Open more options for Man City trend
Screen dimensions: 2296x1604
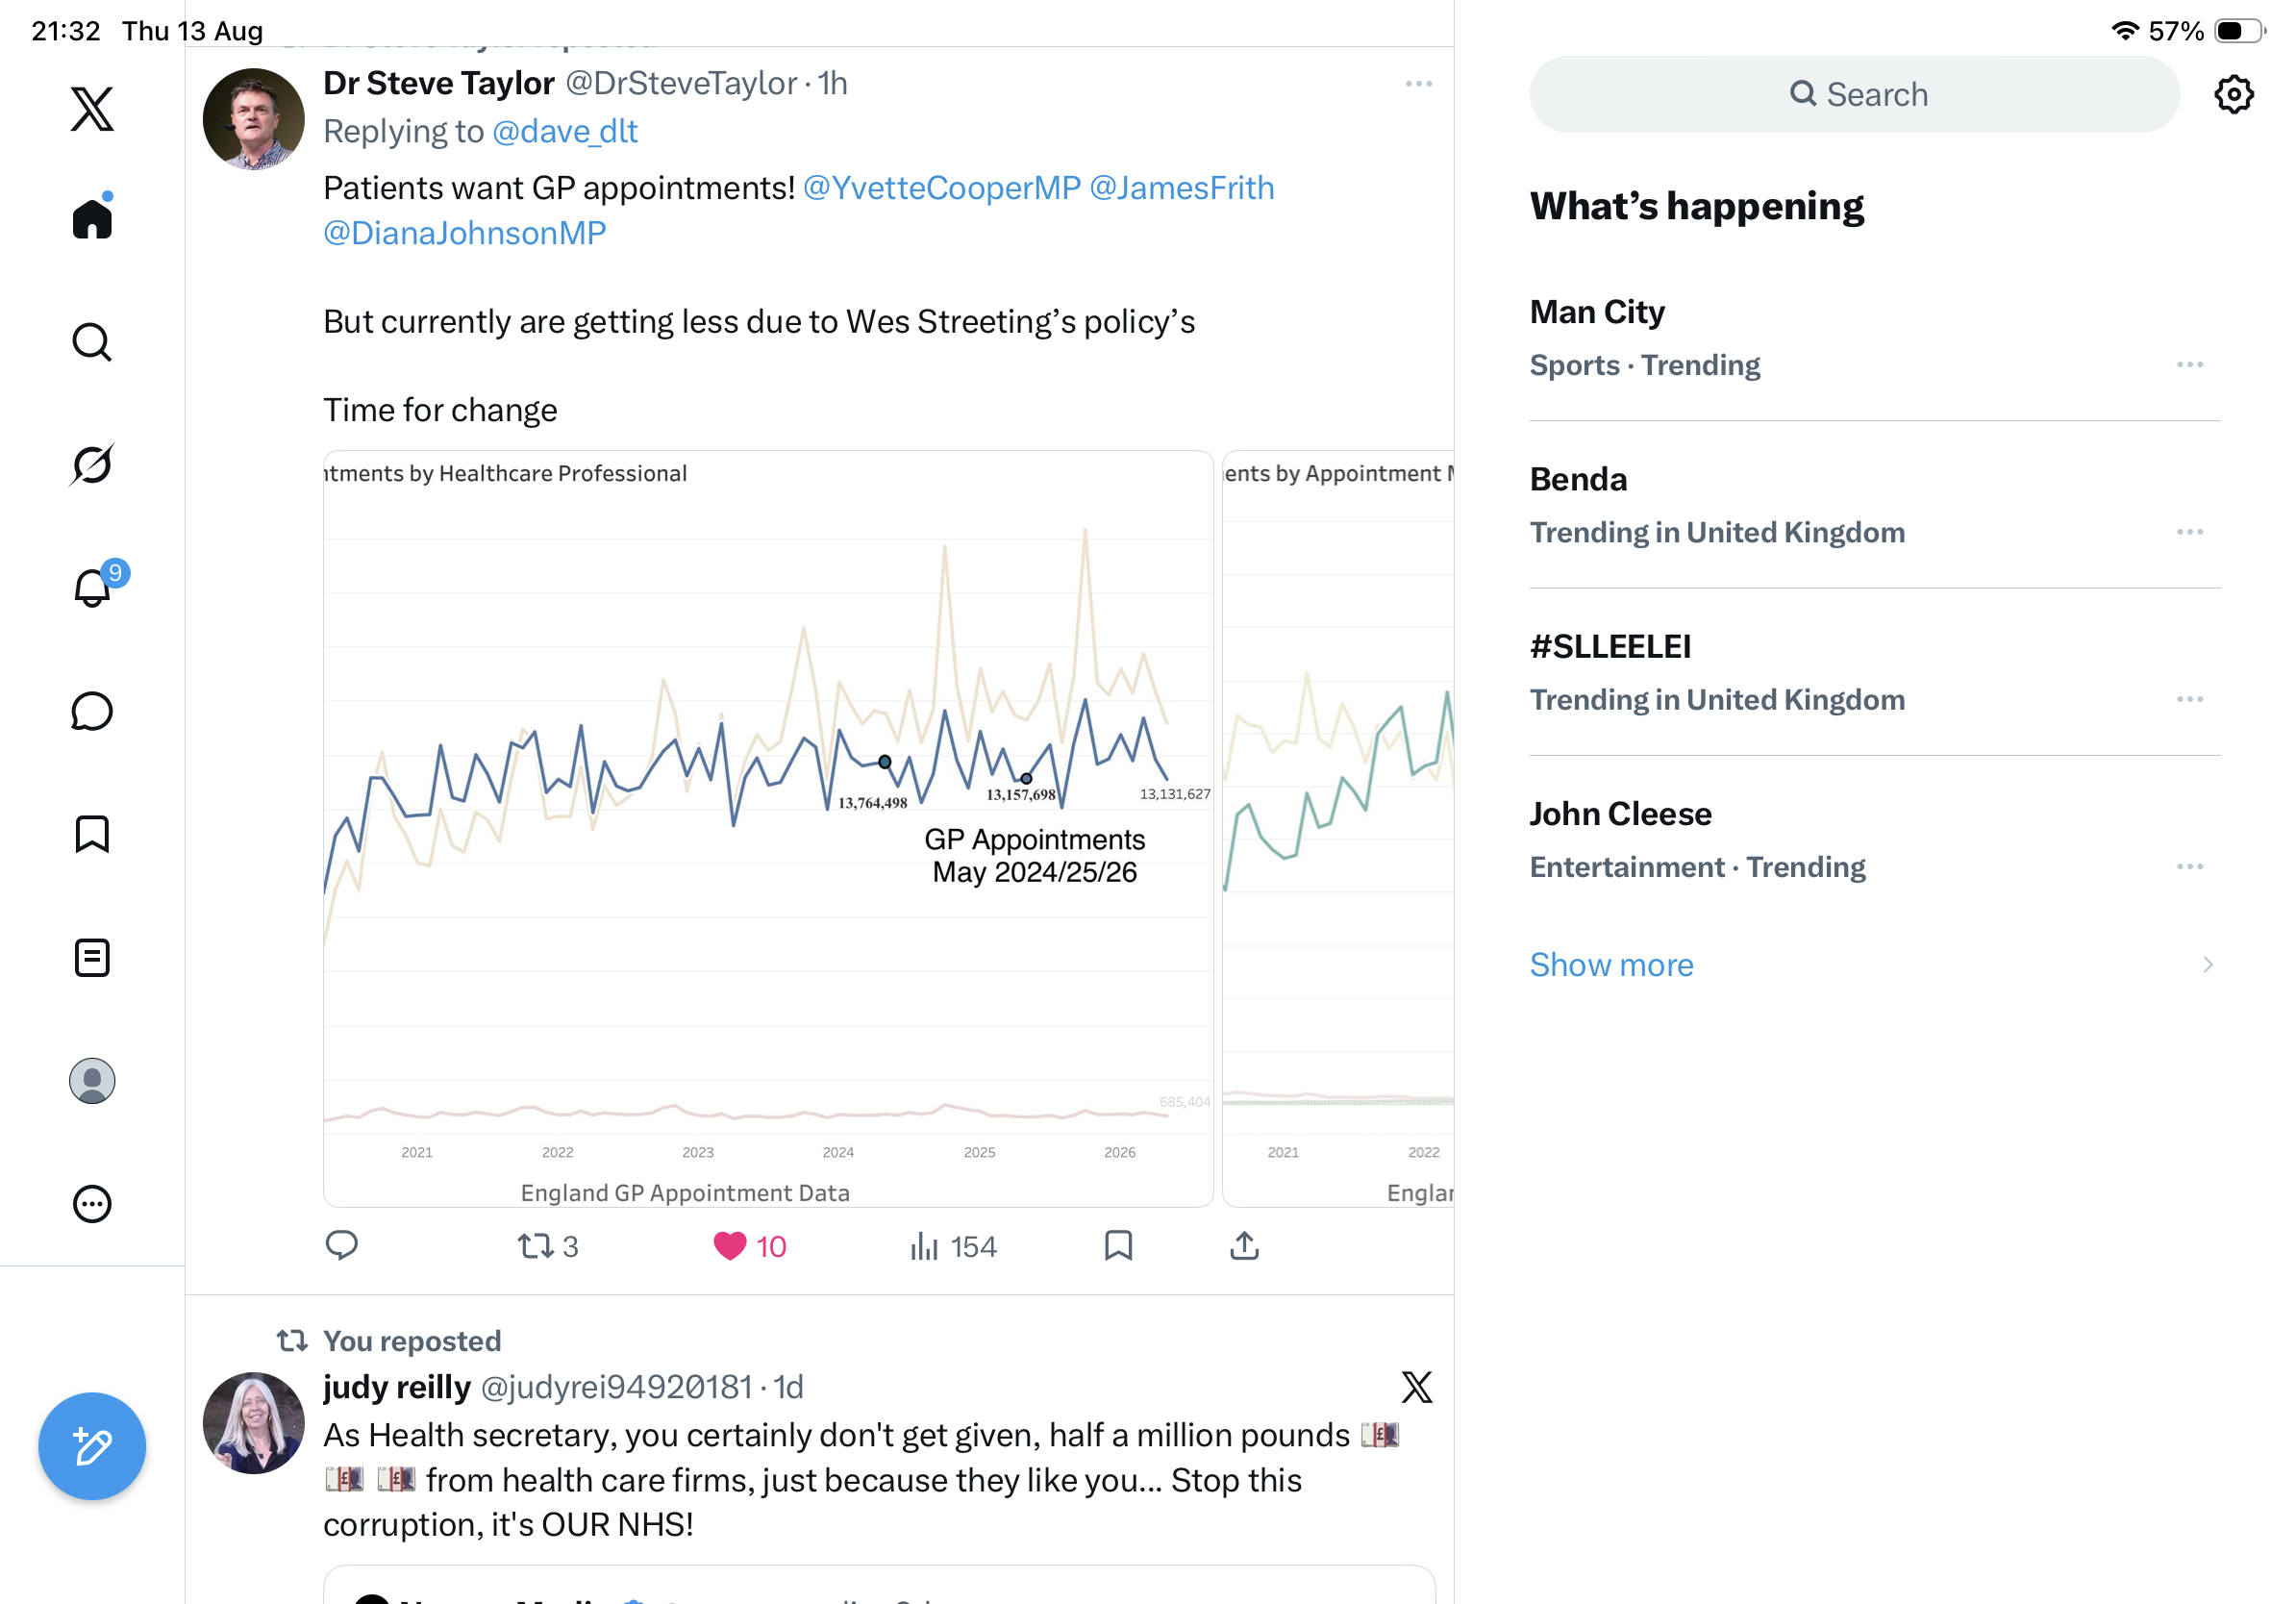coord(2189,365)
